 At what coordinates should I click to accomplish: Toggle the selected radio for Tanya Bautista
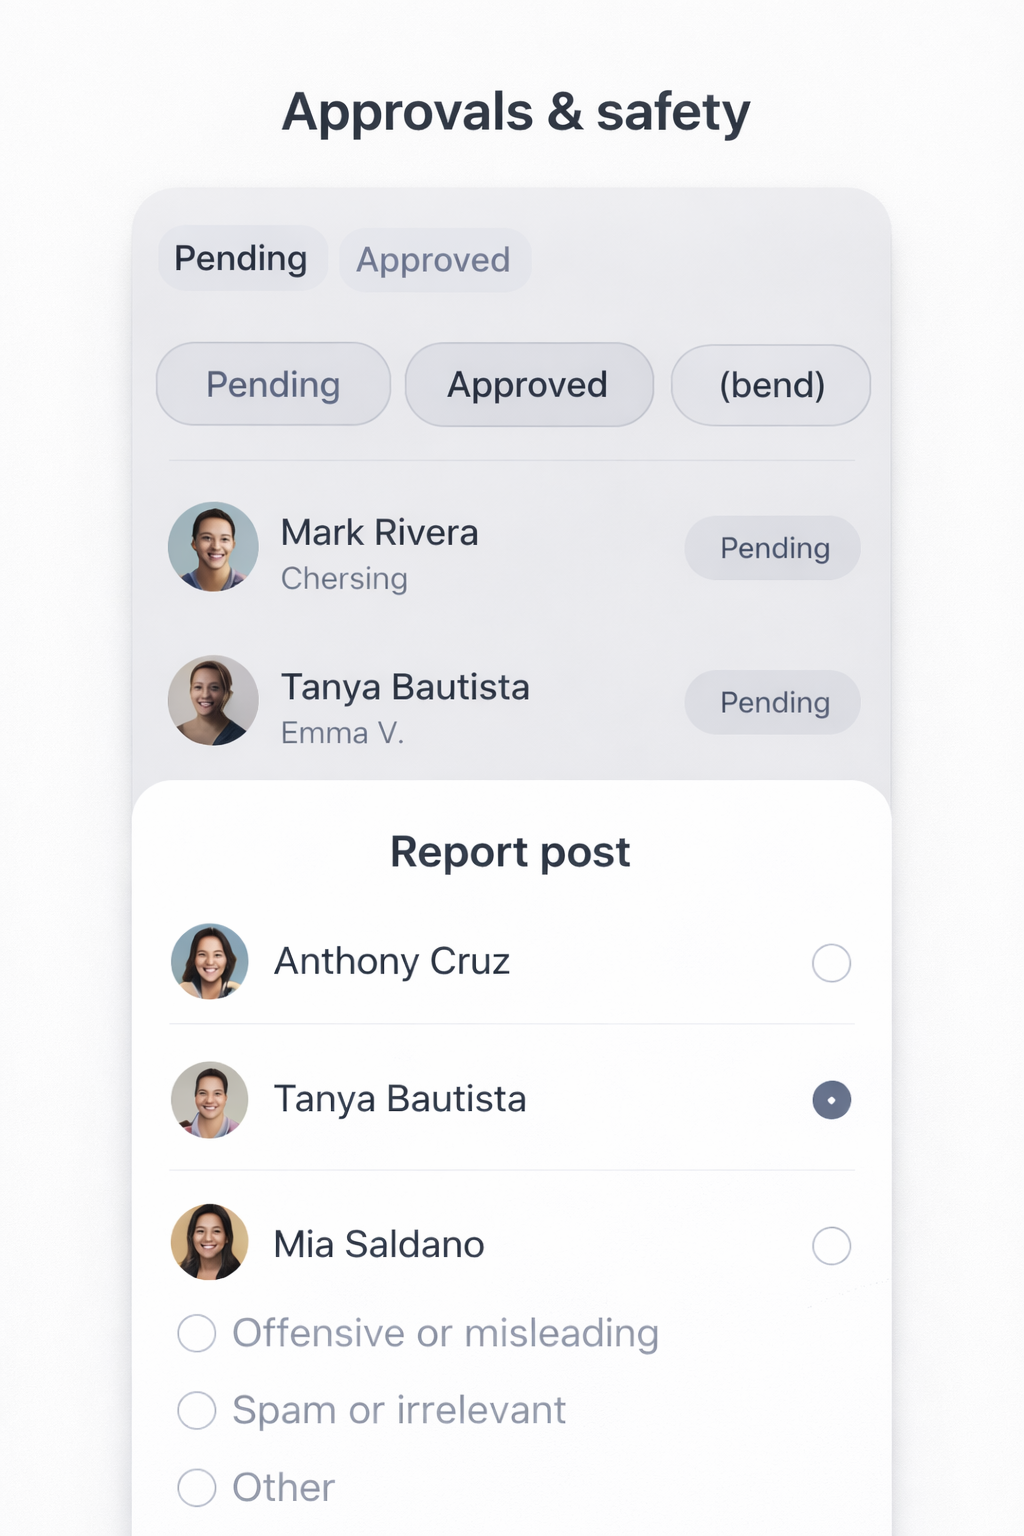(831, 1100)
